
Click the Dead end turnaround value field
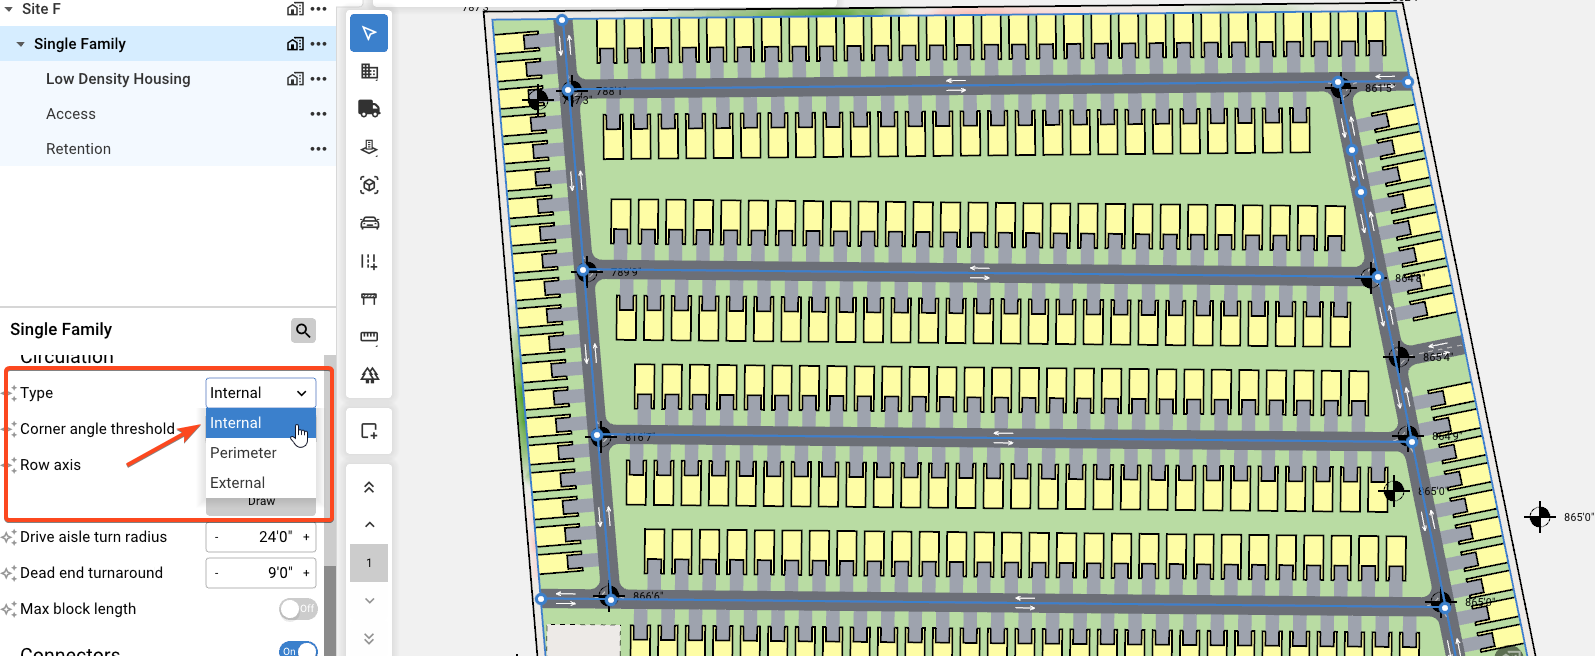pyautogui.click(x=260, y=573)
